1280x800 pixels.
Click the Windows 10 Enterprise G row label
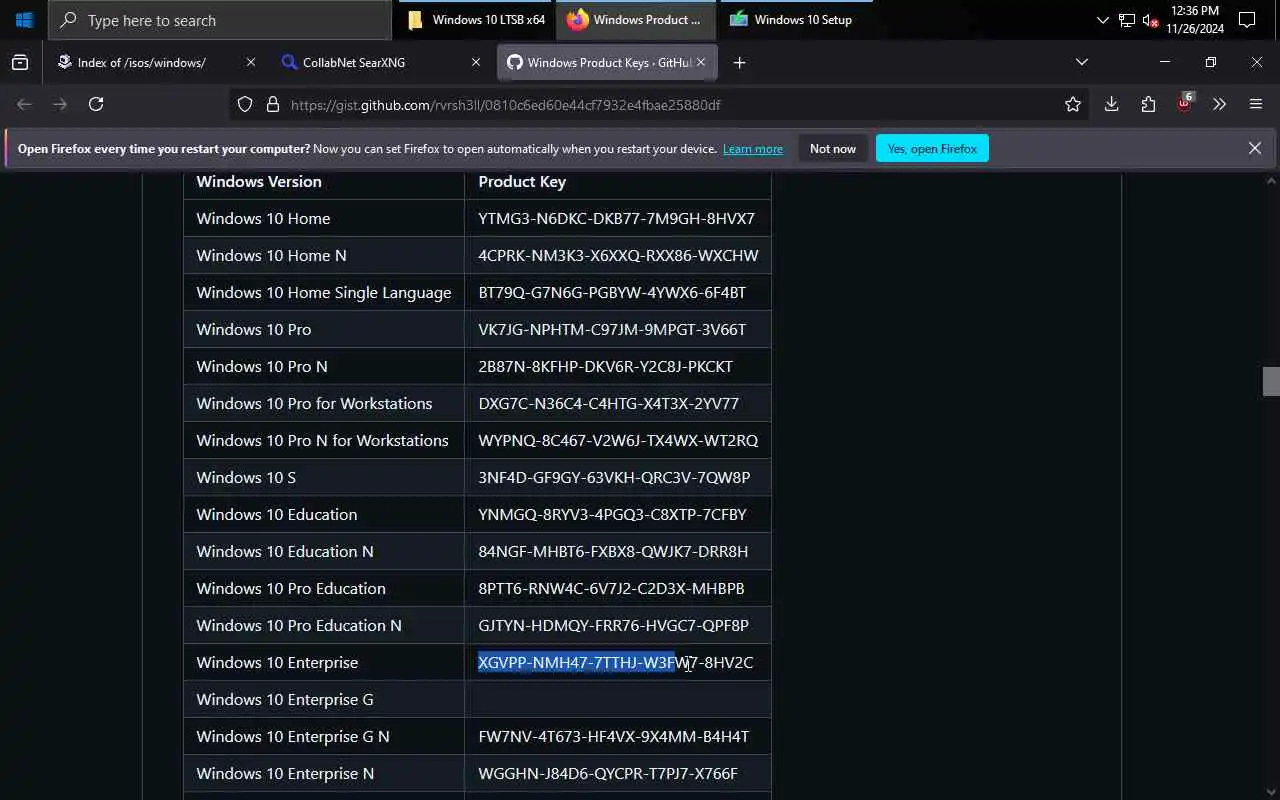285,699
